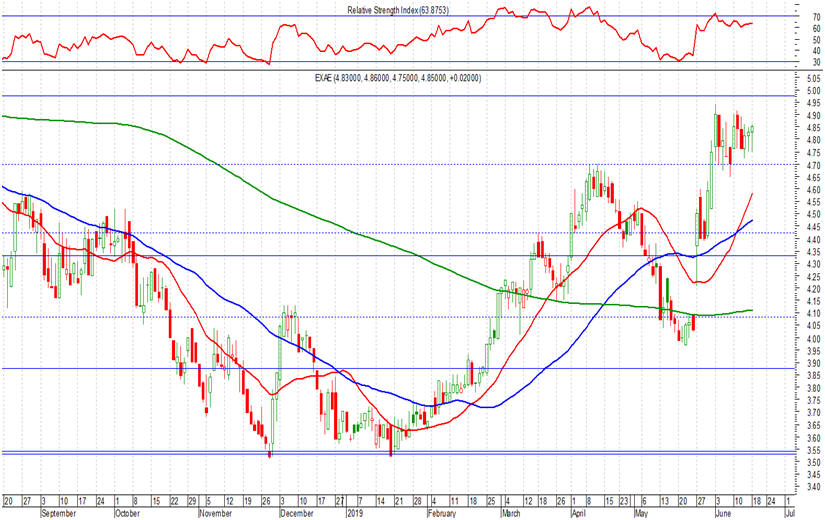The image size is (825, 520).
Task: Select the February month label
Action: pyautogui.click(x=442, y=513)
